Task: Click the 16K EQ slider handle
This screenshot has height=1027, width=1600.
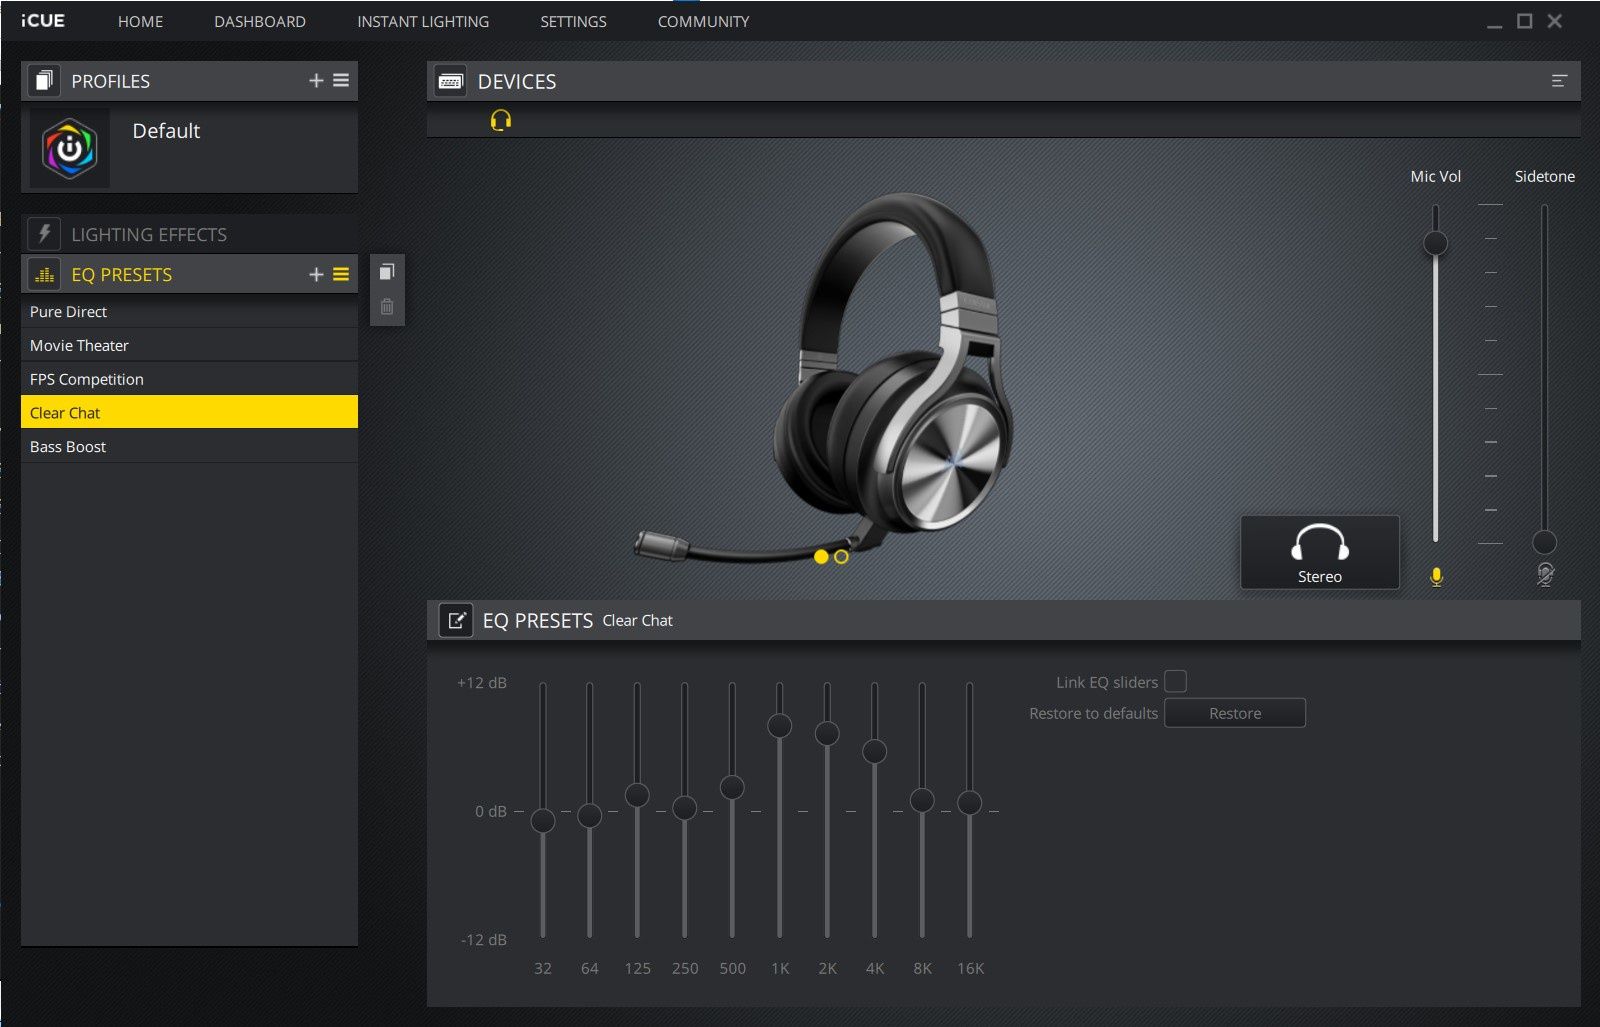Action: pyautogui.click(x=969, y=802)
